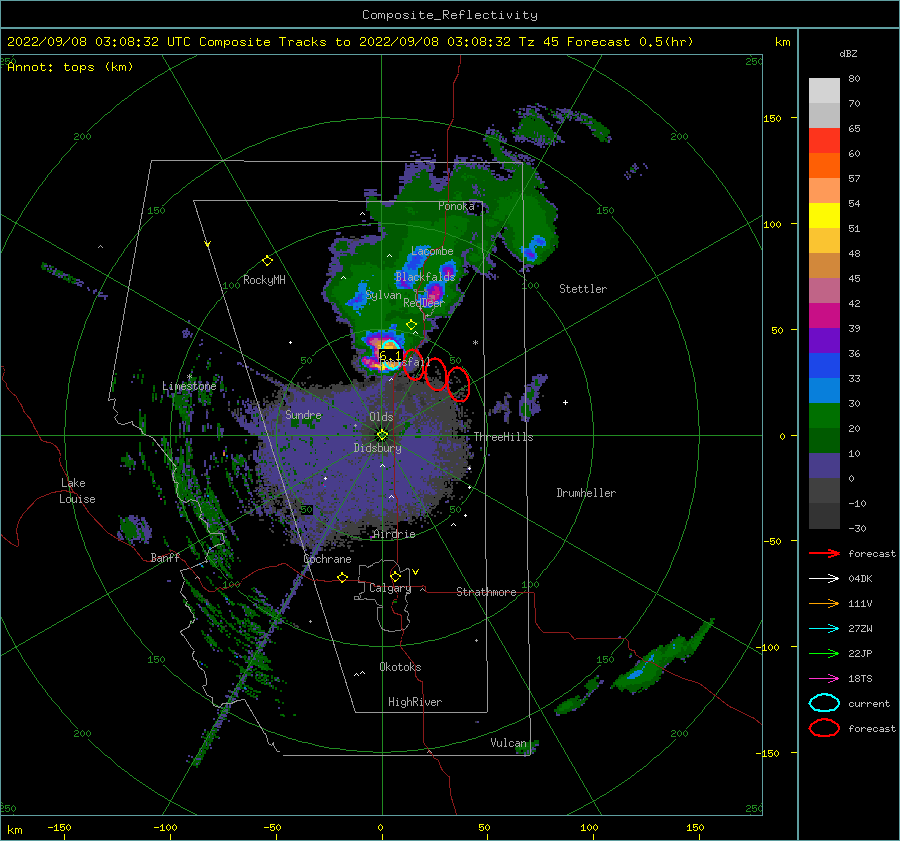Select the magenta 18TS arrow legend icon

point(824,679)
